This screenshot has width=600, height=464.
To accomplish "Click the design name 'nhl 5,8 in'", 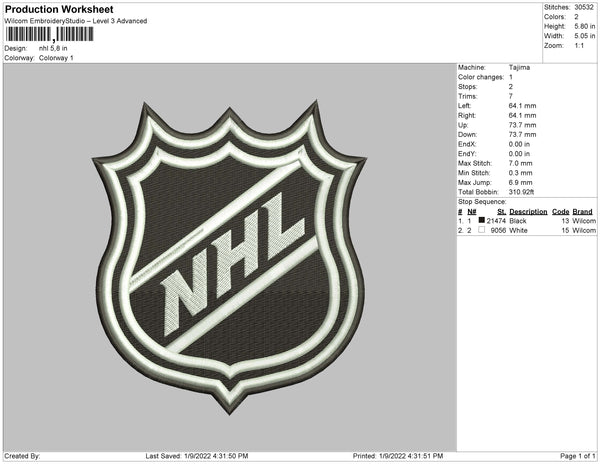I will [53, 49].
